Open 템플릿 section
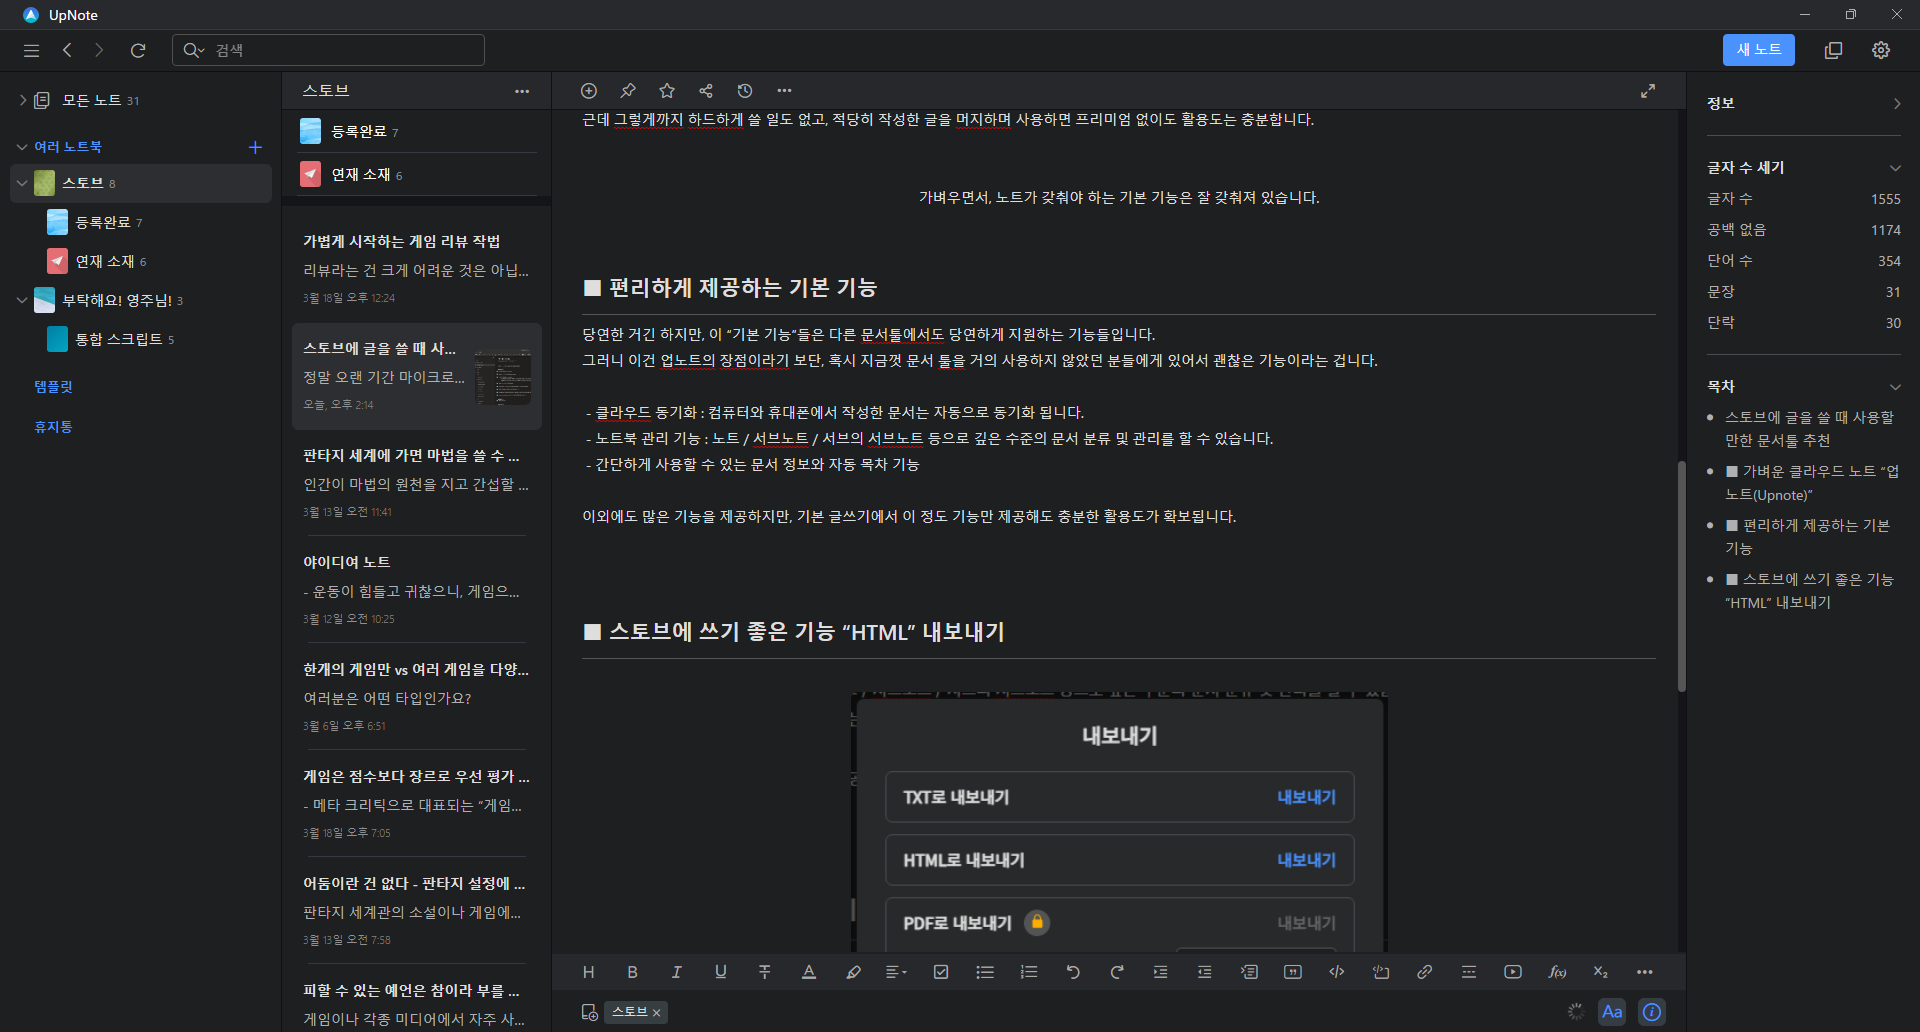The height and width of the screenshot is (1032, 1920). [54, 387]
